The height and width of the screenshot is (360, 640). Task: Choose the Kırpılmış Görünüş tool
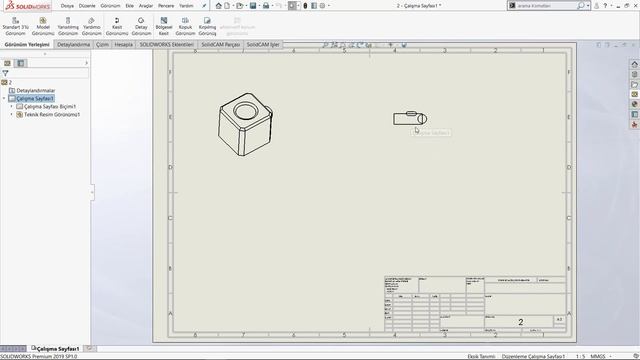tap(207, 27)
